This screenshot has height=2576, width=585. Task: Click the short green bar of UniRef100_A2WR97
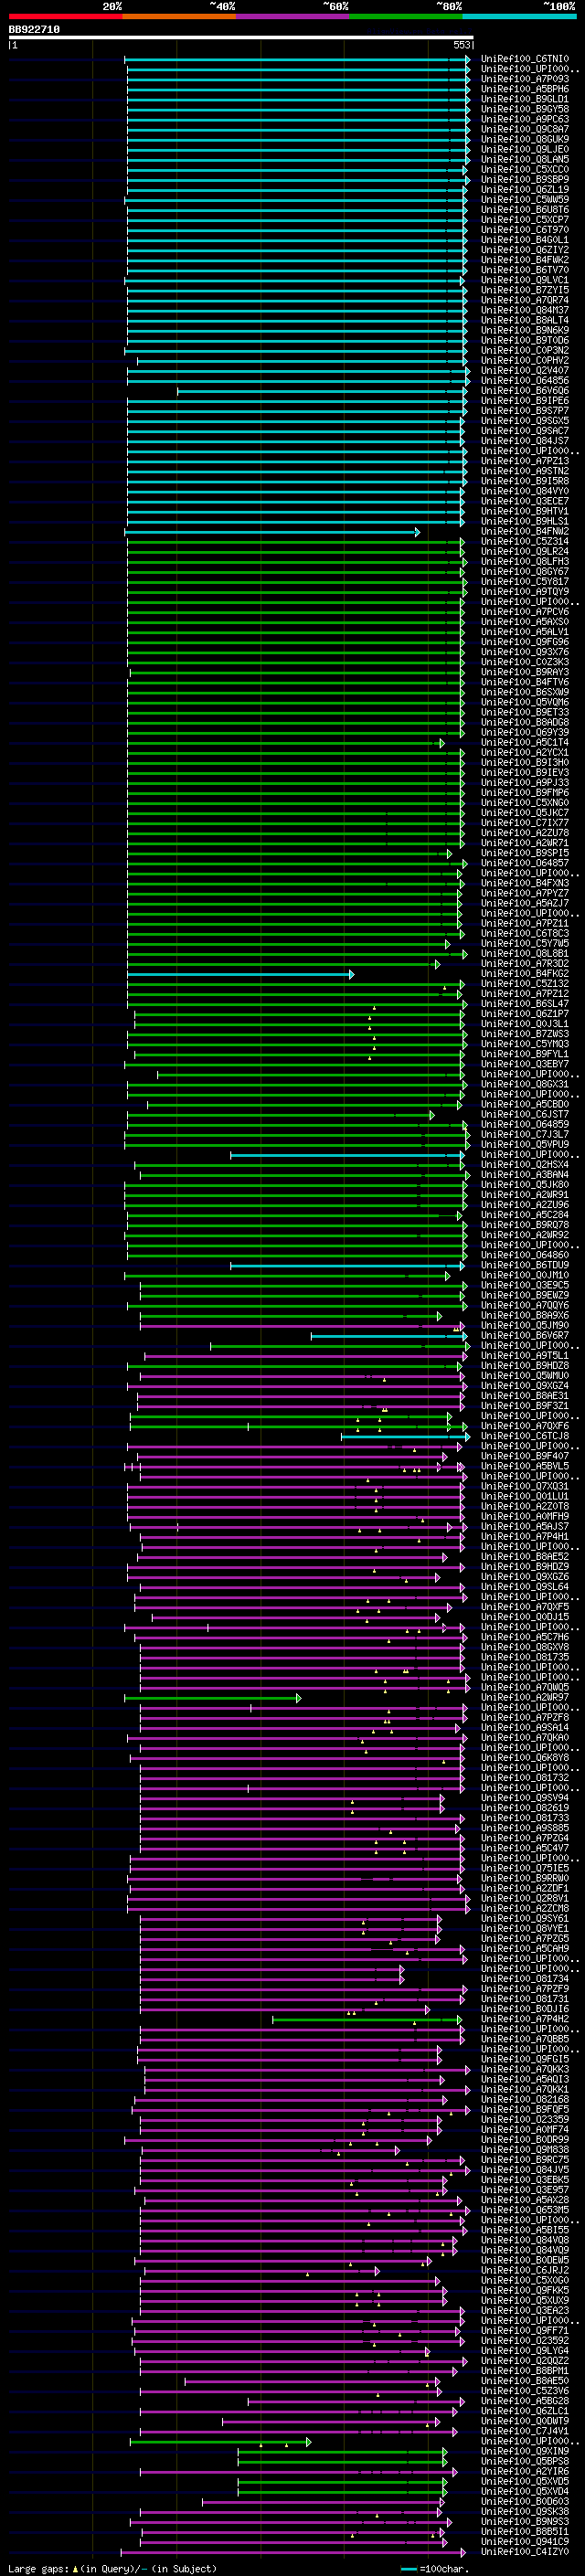pyautogui.click(x=212, y=1697)
